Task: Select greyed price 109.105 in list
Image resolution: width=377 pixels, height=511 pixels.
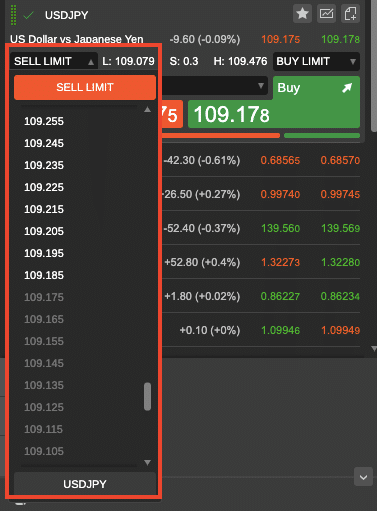Action: coord(44,451)
